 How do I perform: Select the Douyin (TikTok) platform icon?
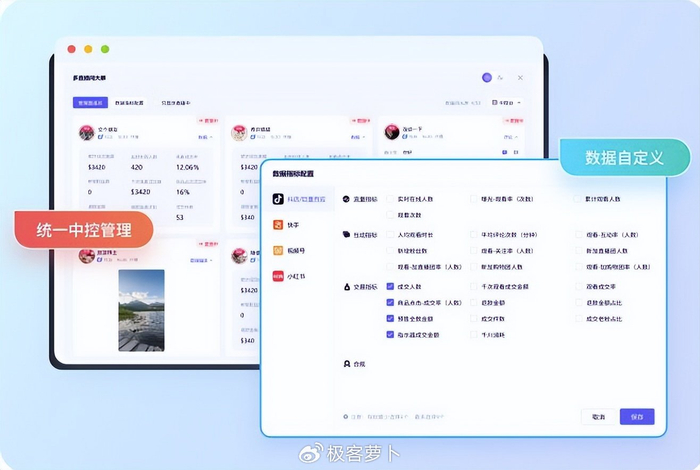tap(278, 199)
